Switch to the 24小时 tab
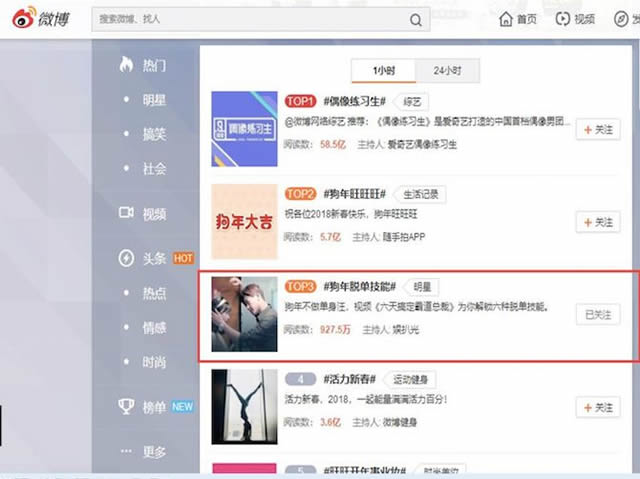This screenshot has height=479, width=640. (x=448, y=70)
